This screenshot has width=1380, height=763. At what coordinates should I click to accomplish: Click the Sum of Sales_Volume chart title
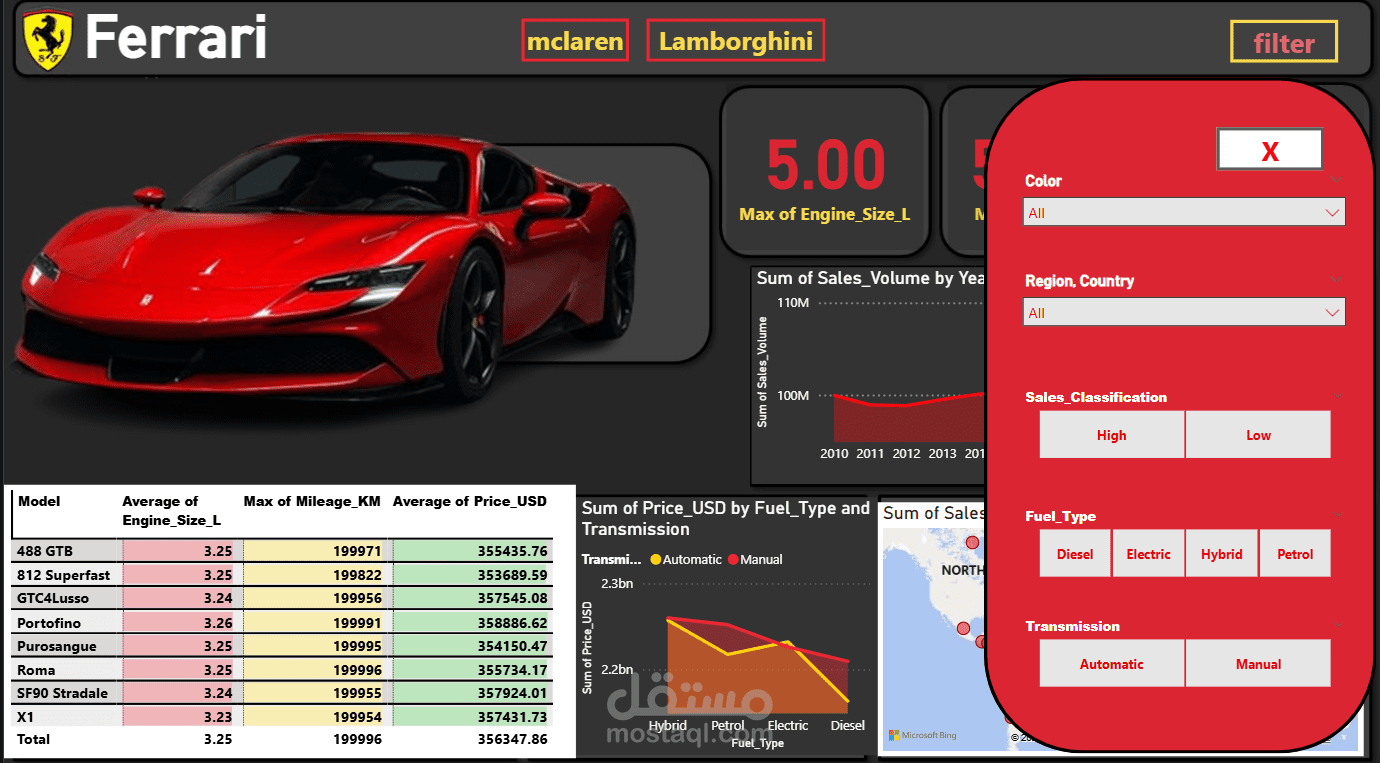coord(871,278)
